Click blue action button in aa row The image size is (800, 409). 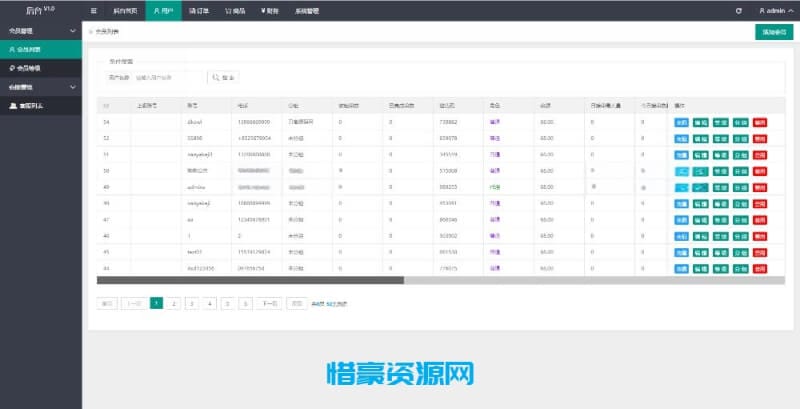tap(681, 220)
